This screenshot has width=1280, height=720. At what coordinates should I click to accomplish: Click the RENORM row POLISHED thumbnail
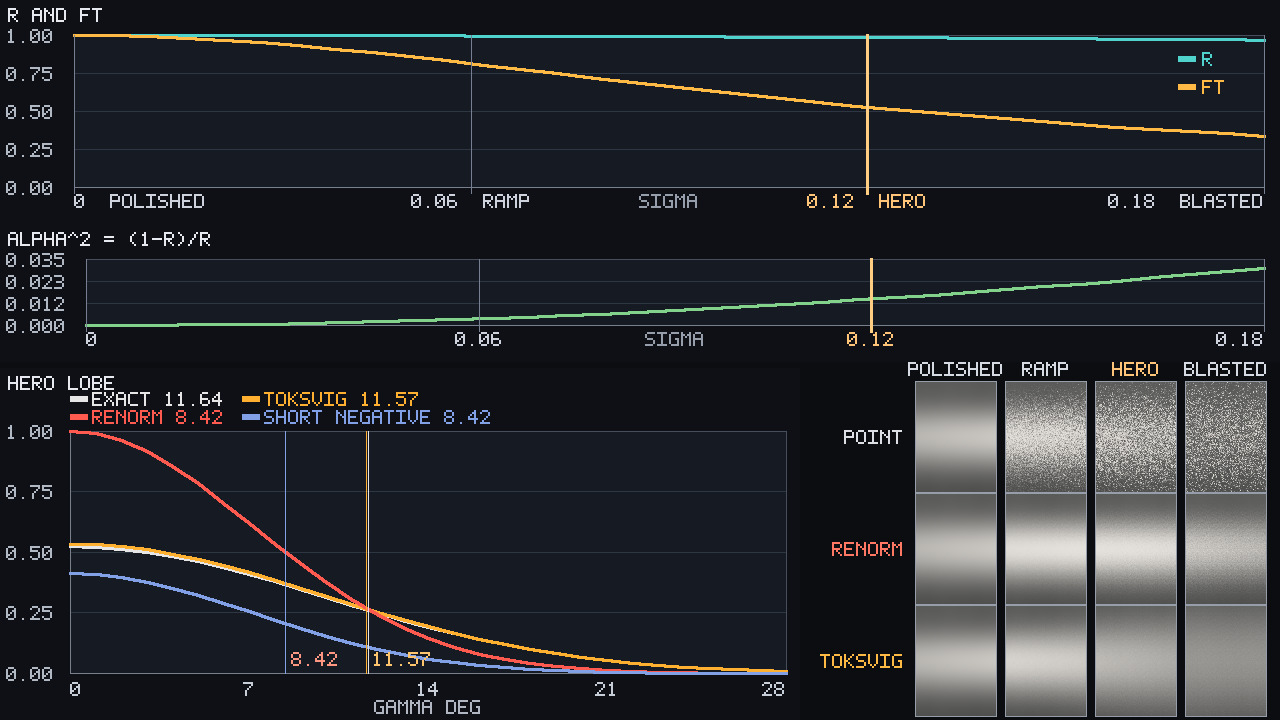click(956, 549)
